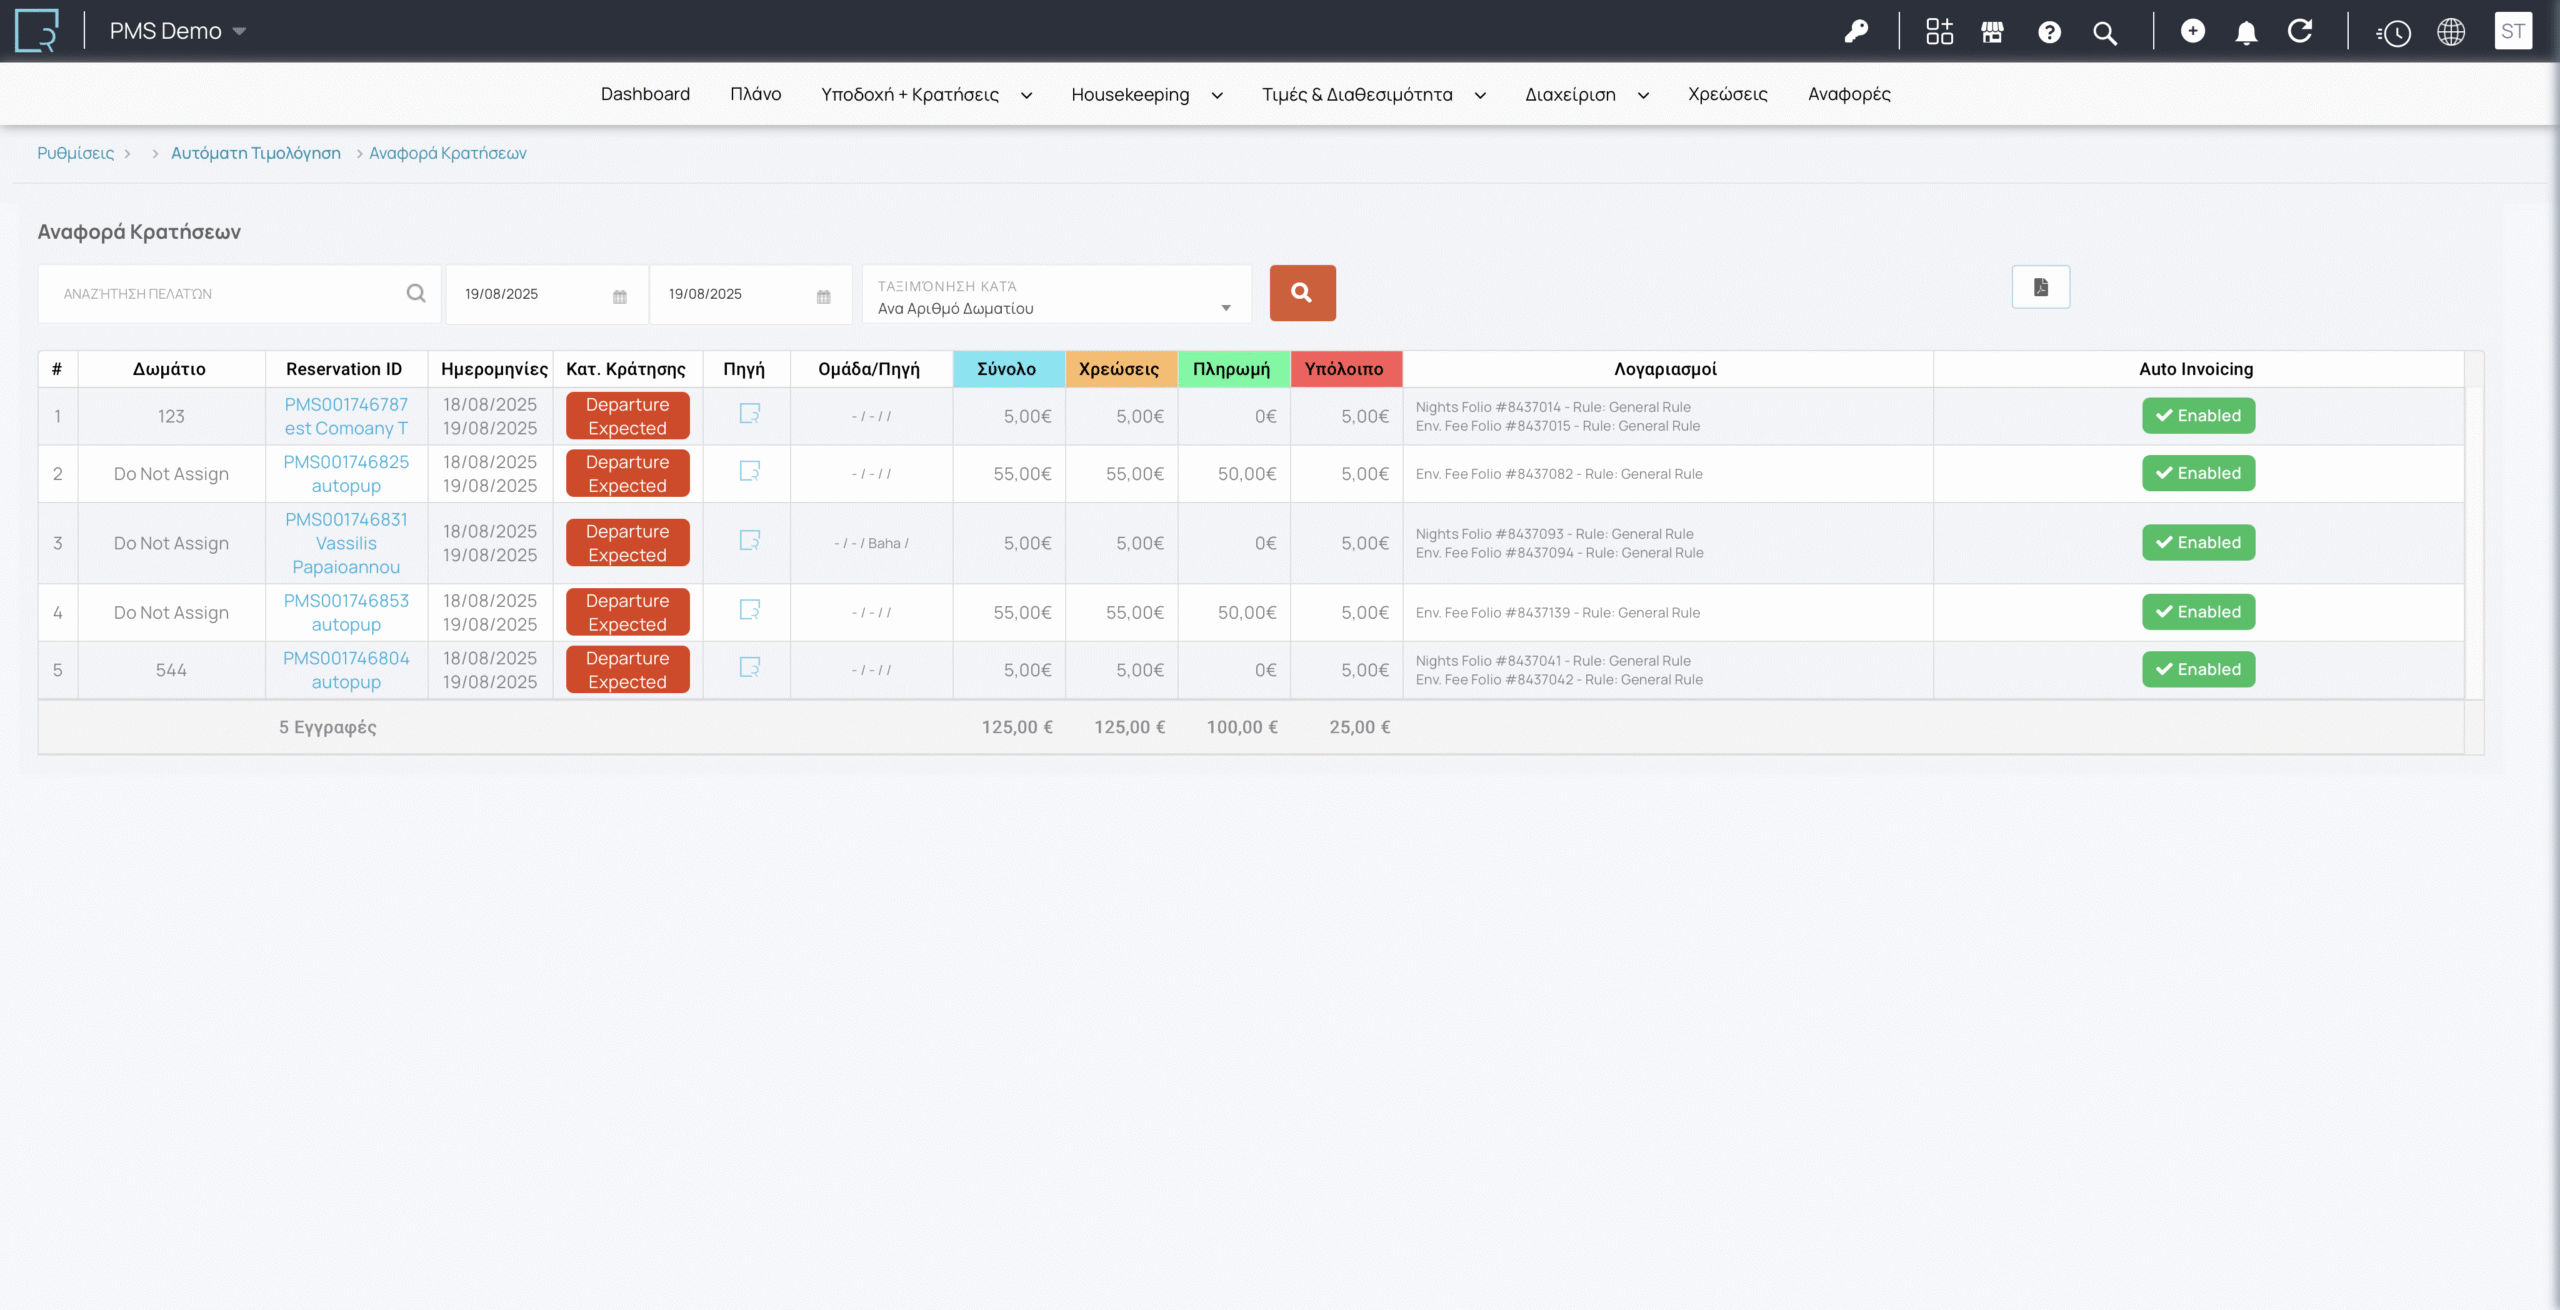
Task: Export the report with document icon
Action: (x=2041, y=287)
